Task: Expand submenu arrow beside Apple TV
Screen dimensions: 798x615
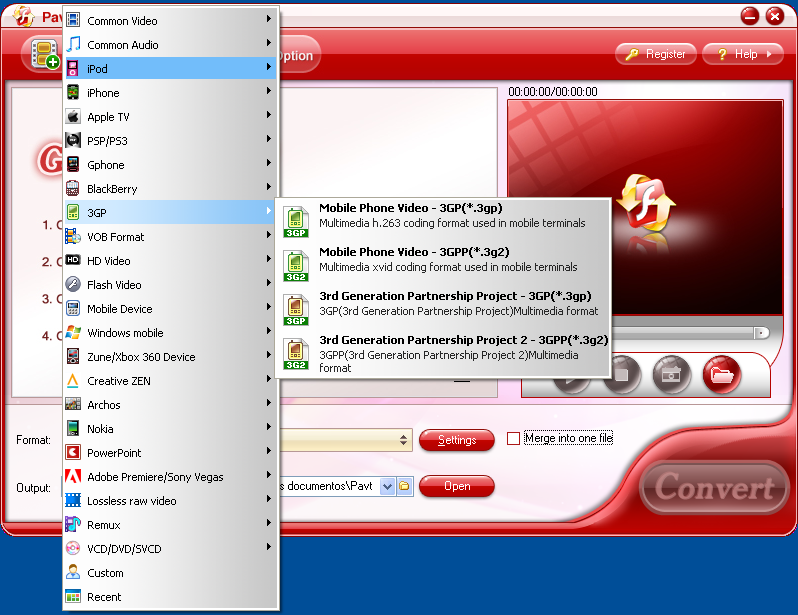Action: (269, 115)
